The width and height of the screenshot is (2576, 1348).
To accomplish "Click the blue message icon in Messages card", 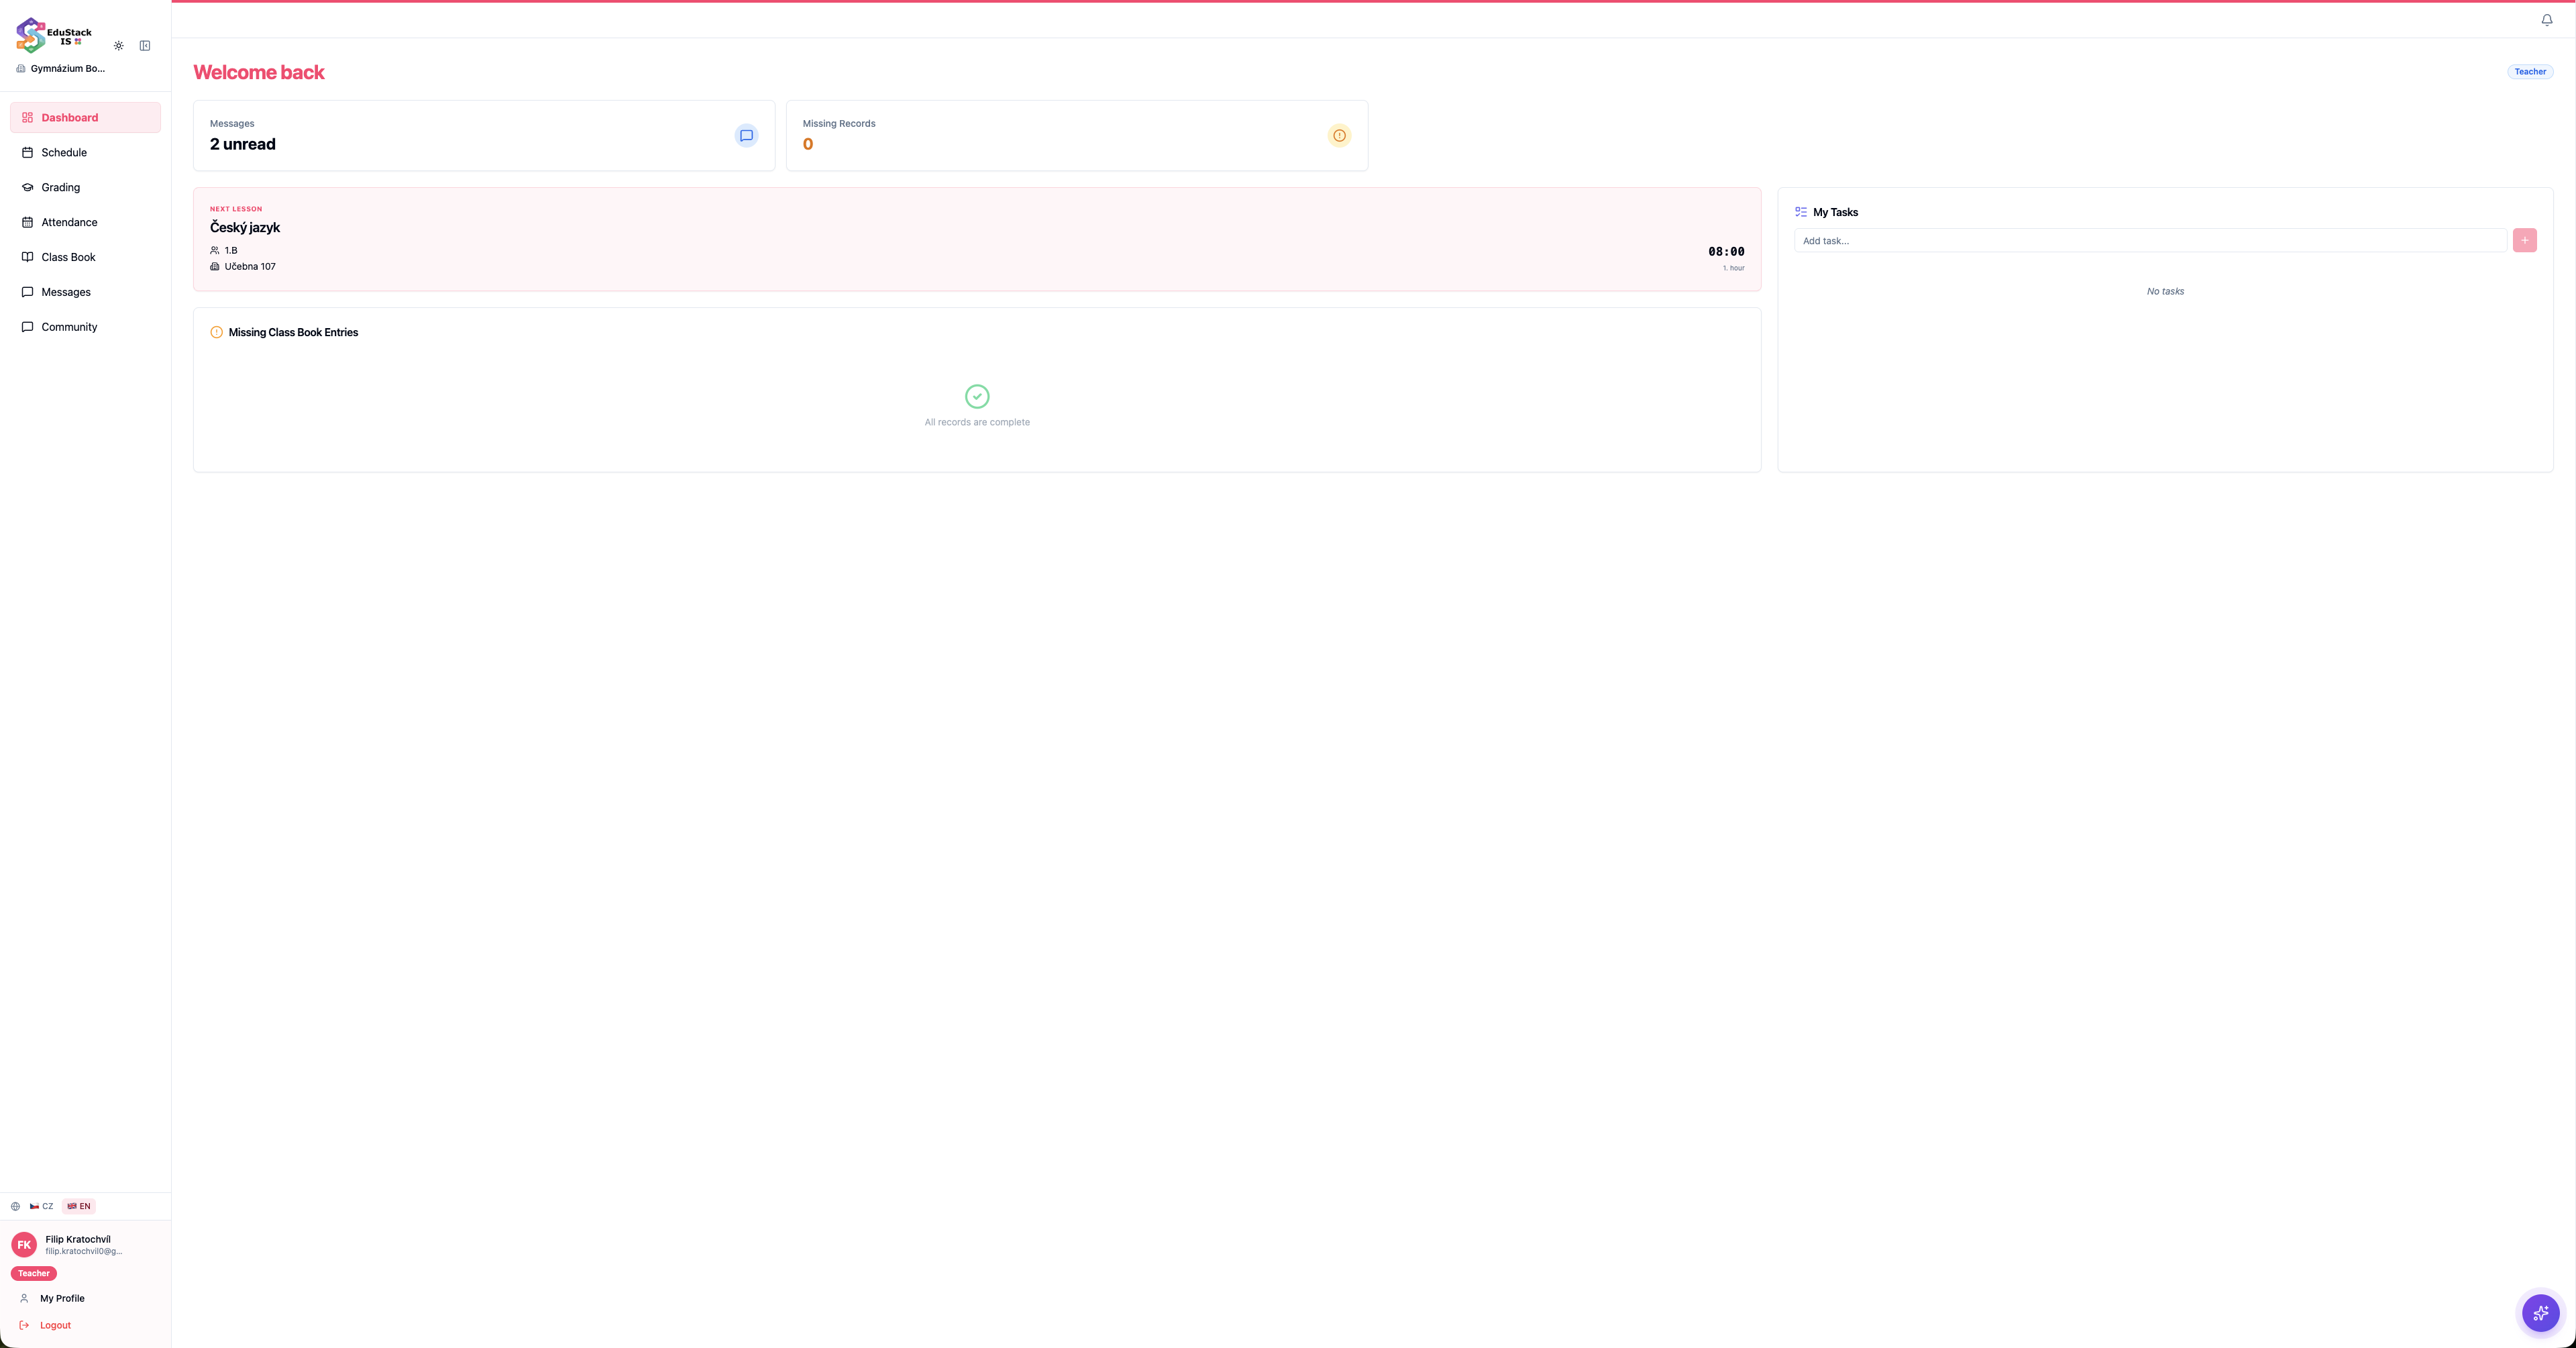I will [x=746, y=136].
